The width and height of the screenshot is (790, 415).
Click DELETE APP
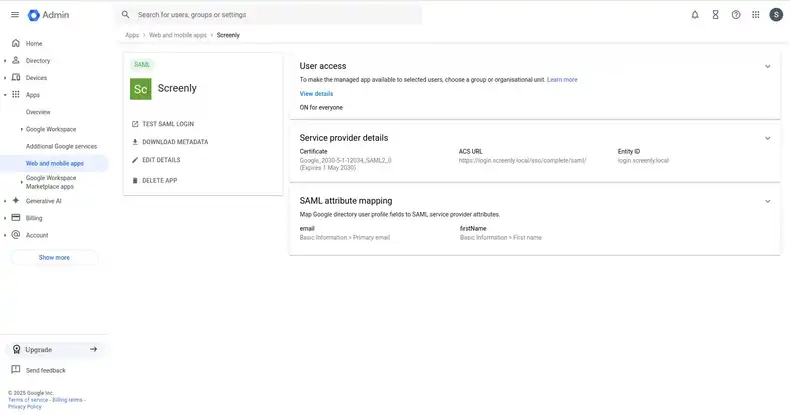pos(159,180)
